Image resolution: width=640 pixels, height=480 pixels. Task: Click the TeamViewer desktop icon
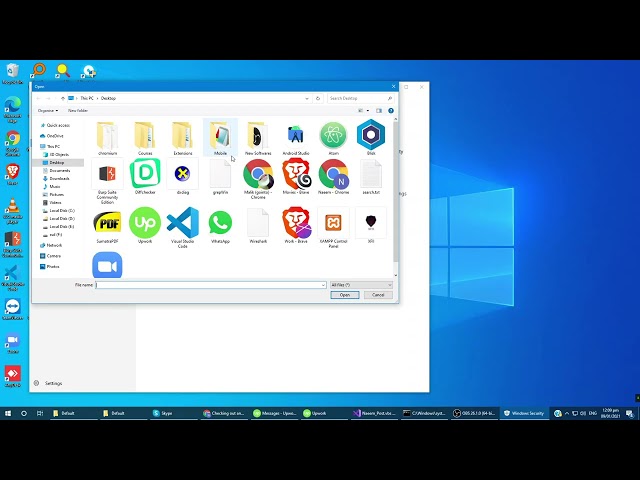pos(13,309)
